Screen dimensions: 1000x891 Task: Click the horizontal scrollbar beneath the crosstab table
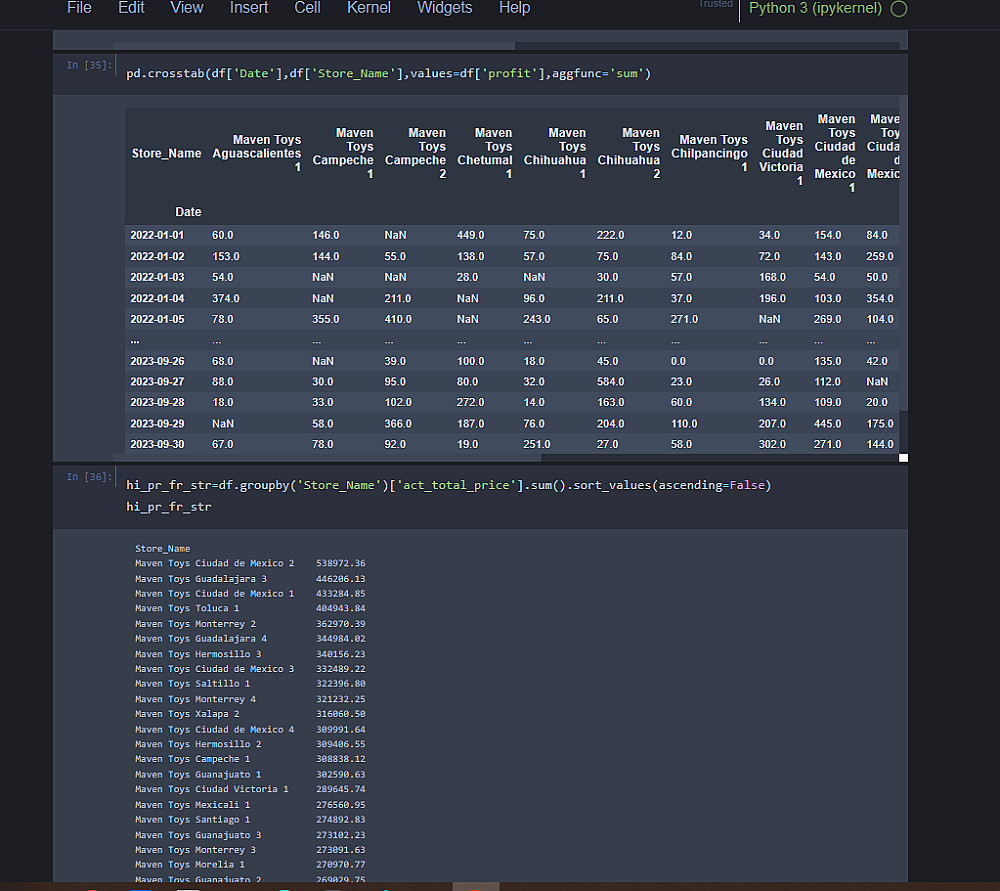[327, 457]
